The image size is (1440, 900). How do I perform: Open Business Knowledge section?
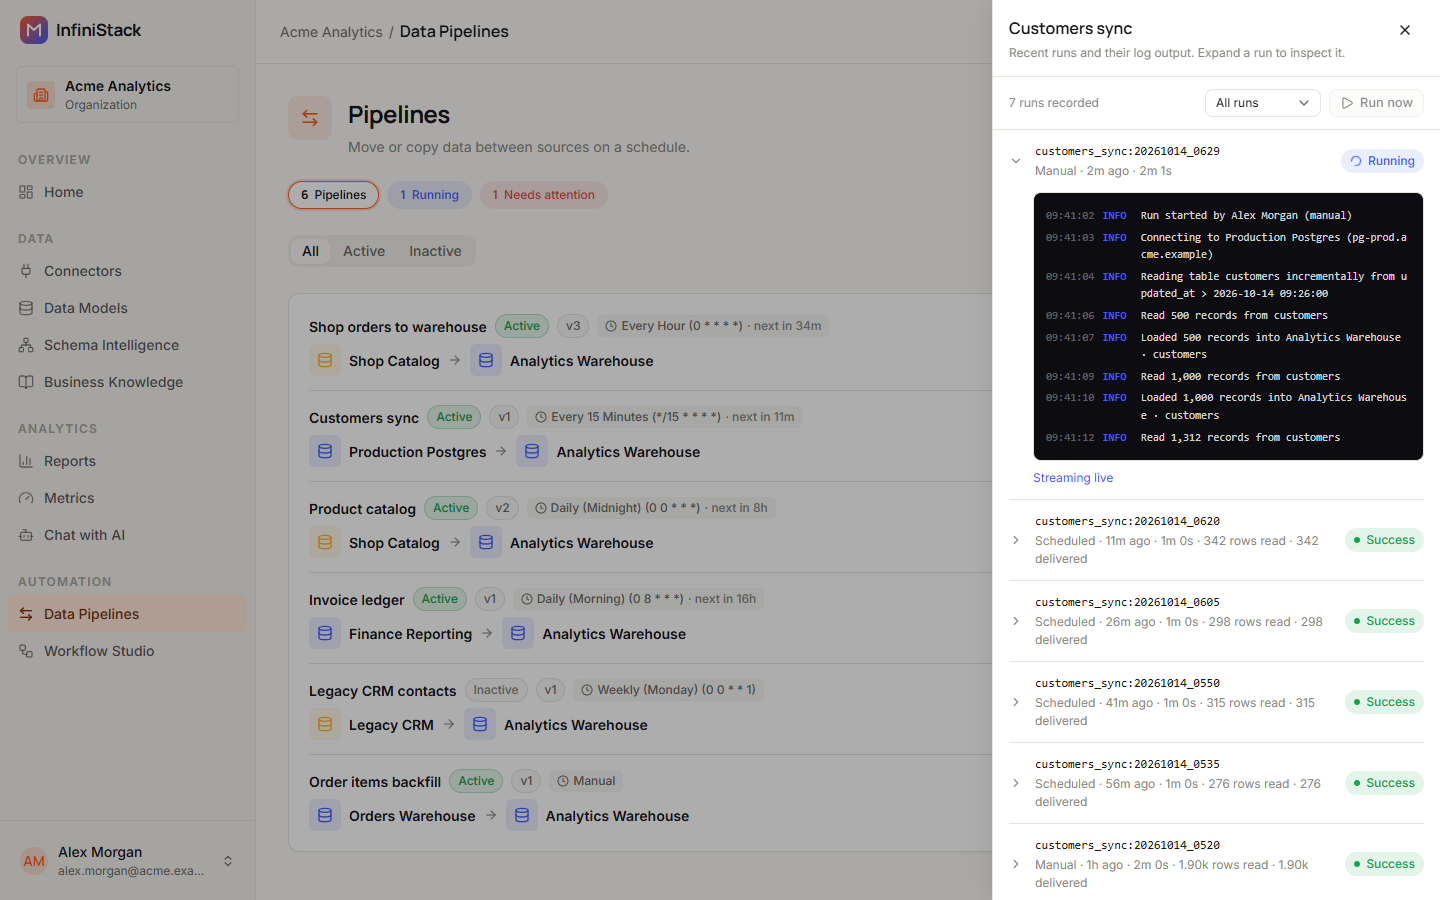[127, 382]
